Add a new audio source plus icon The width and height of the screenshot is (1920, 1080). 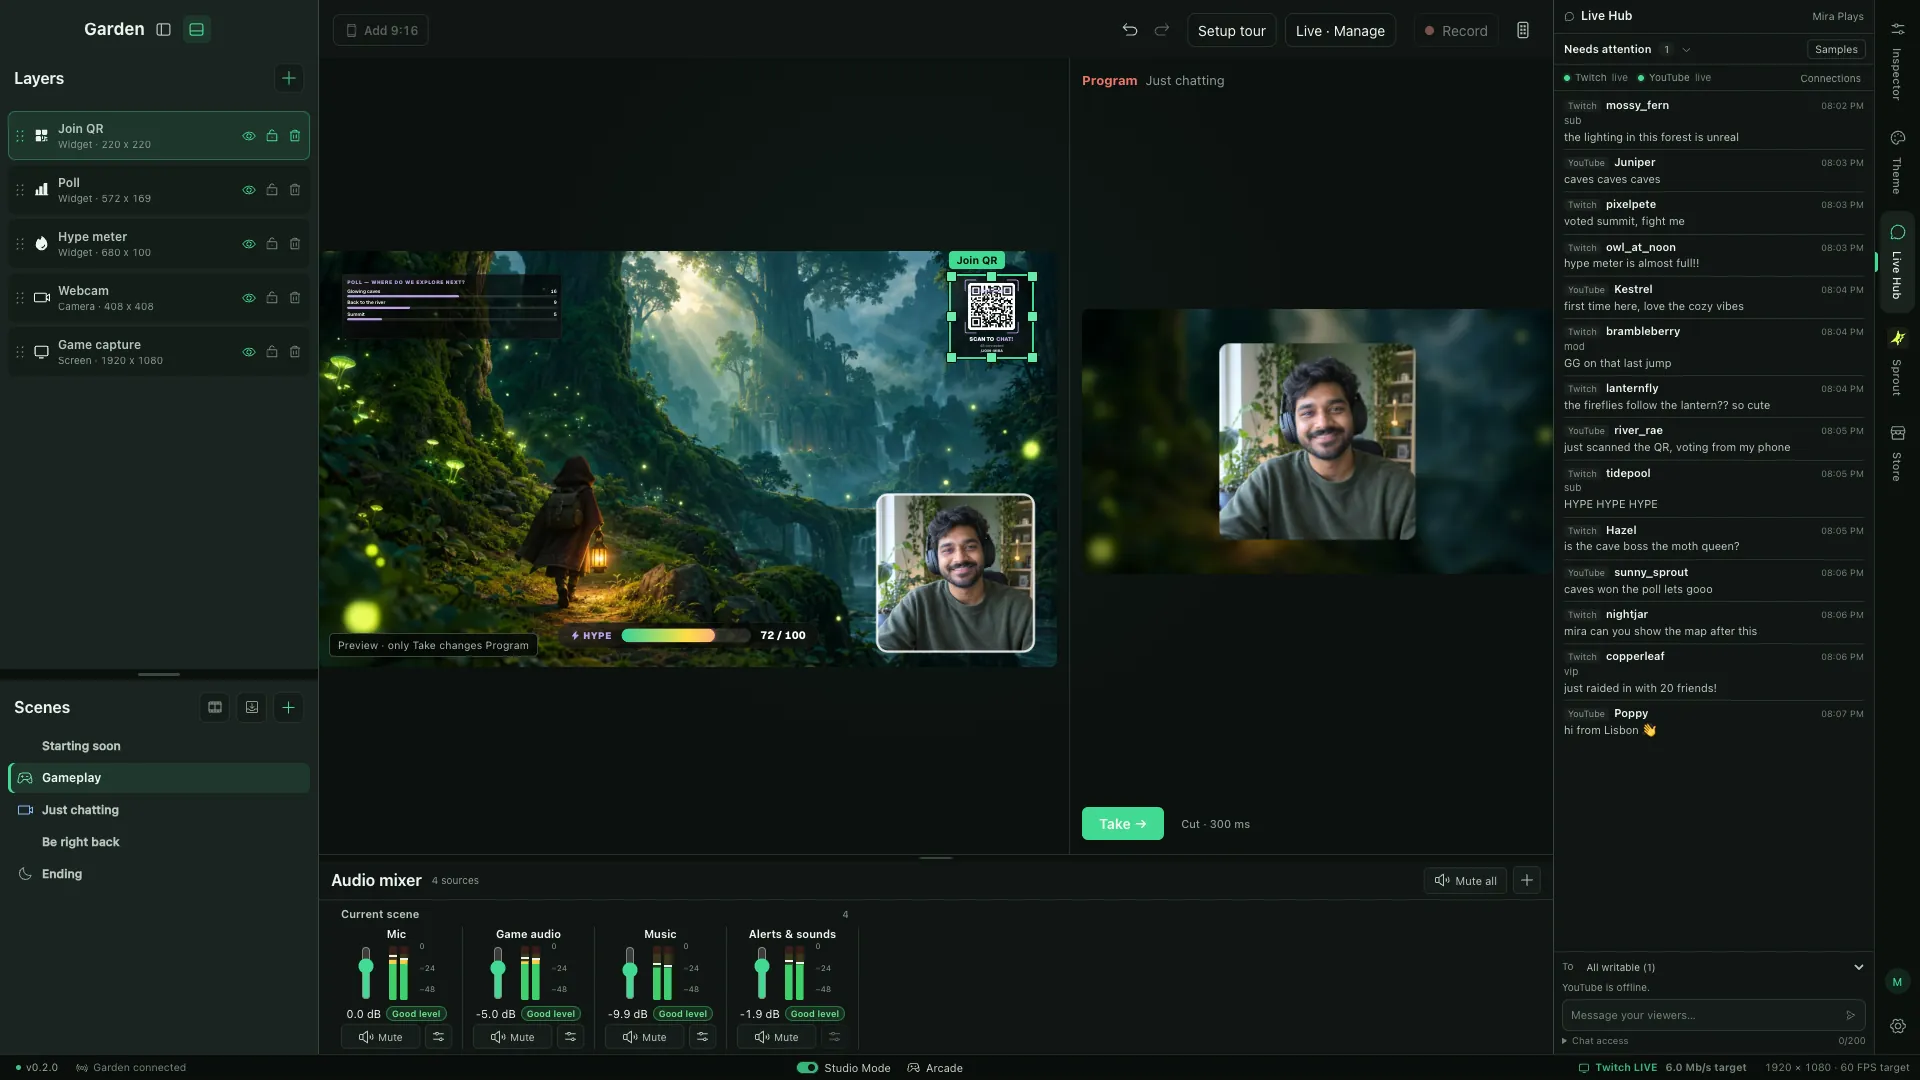click(1527, 880)
